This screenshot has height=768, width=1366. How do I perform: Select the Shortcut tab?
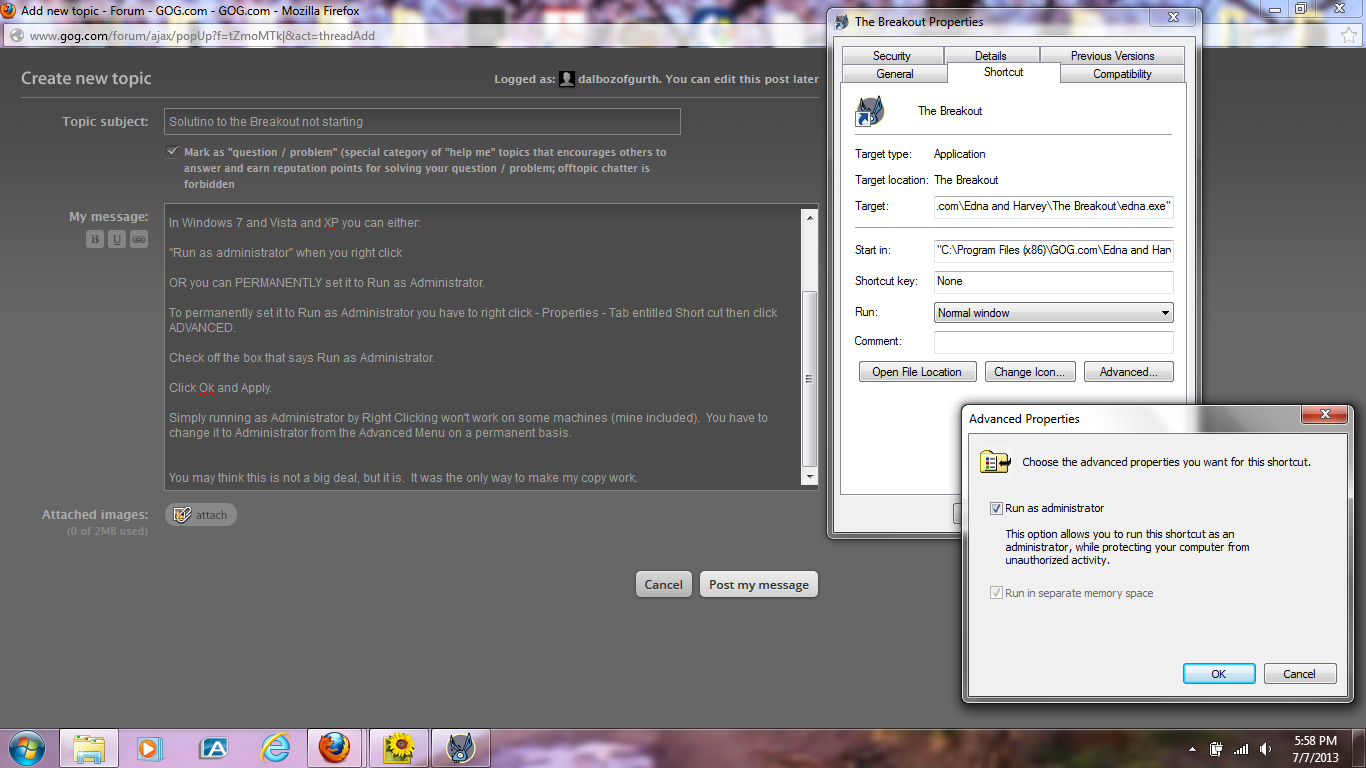pos(1003,72)
